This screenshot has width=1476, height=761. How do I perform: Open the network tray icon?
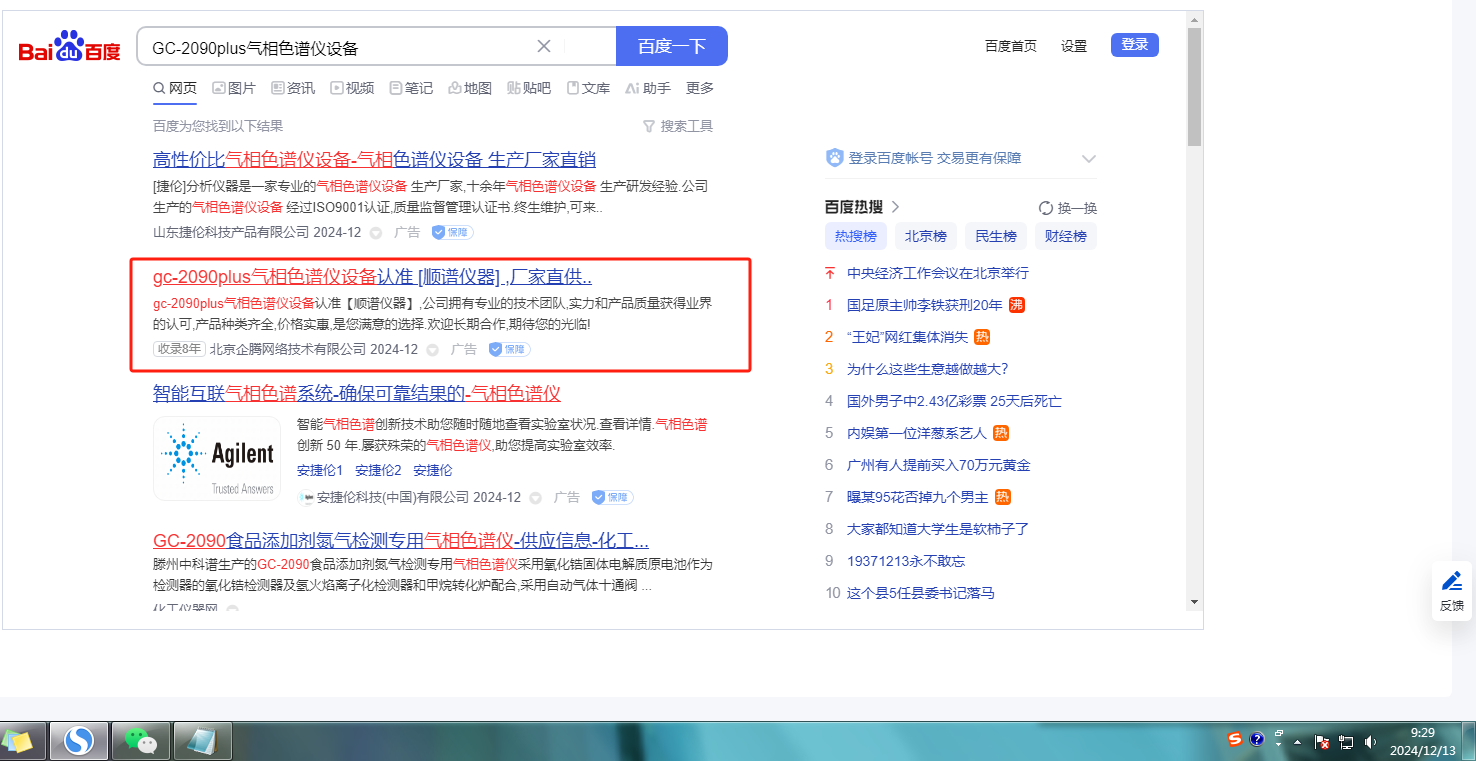[1346, 743]
